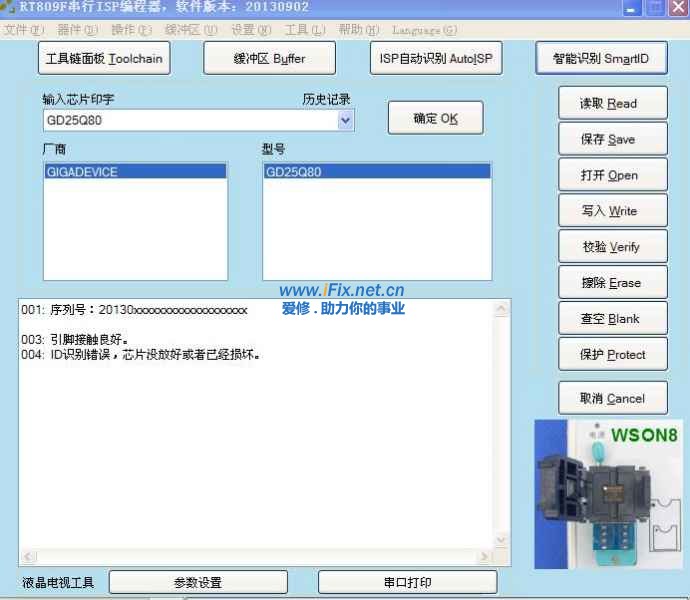The width and height of the screenshot is (690, 600).
Task: Click the Toolchain panel button
Action: 104,58
